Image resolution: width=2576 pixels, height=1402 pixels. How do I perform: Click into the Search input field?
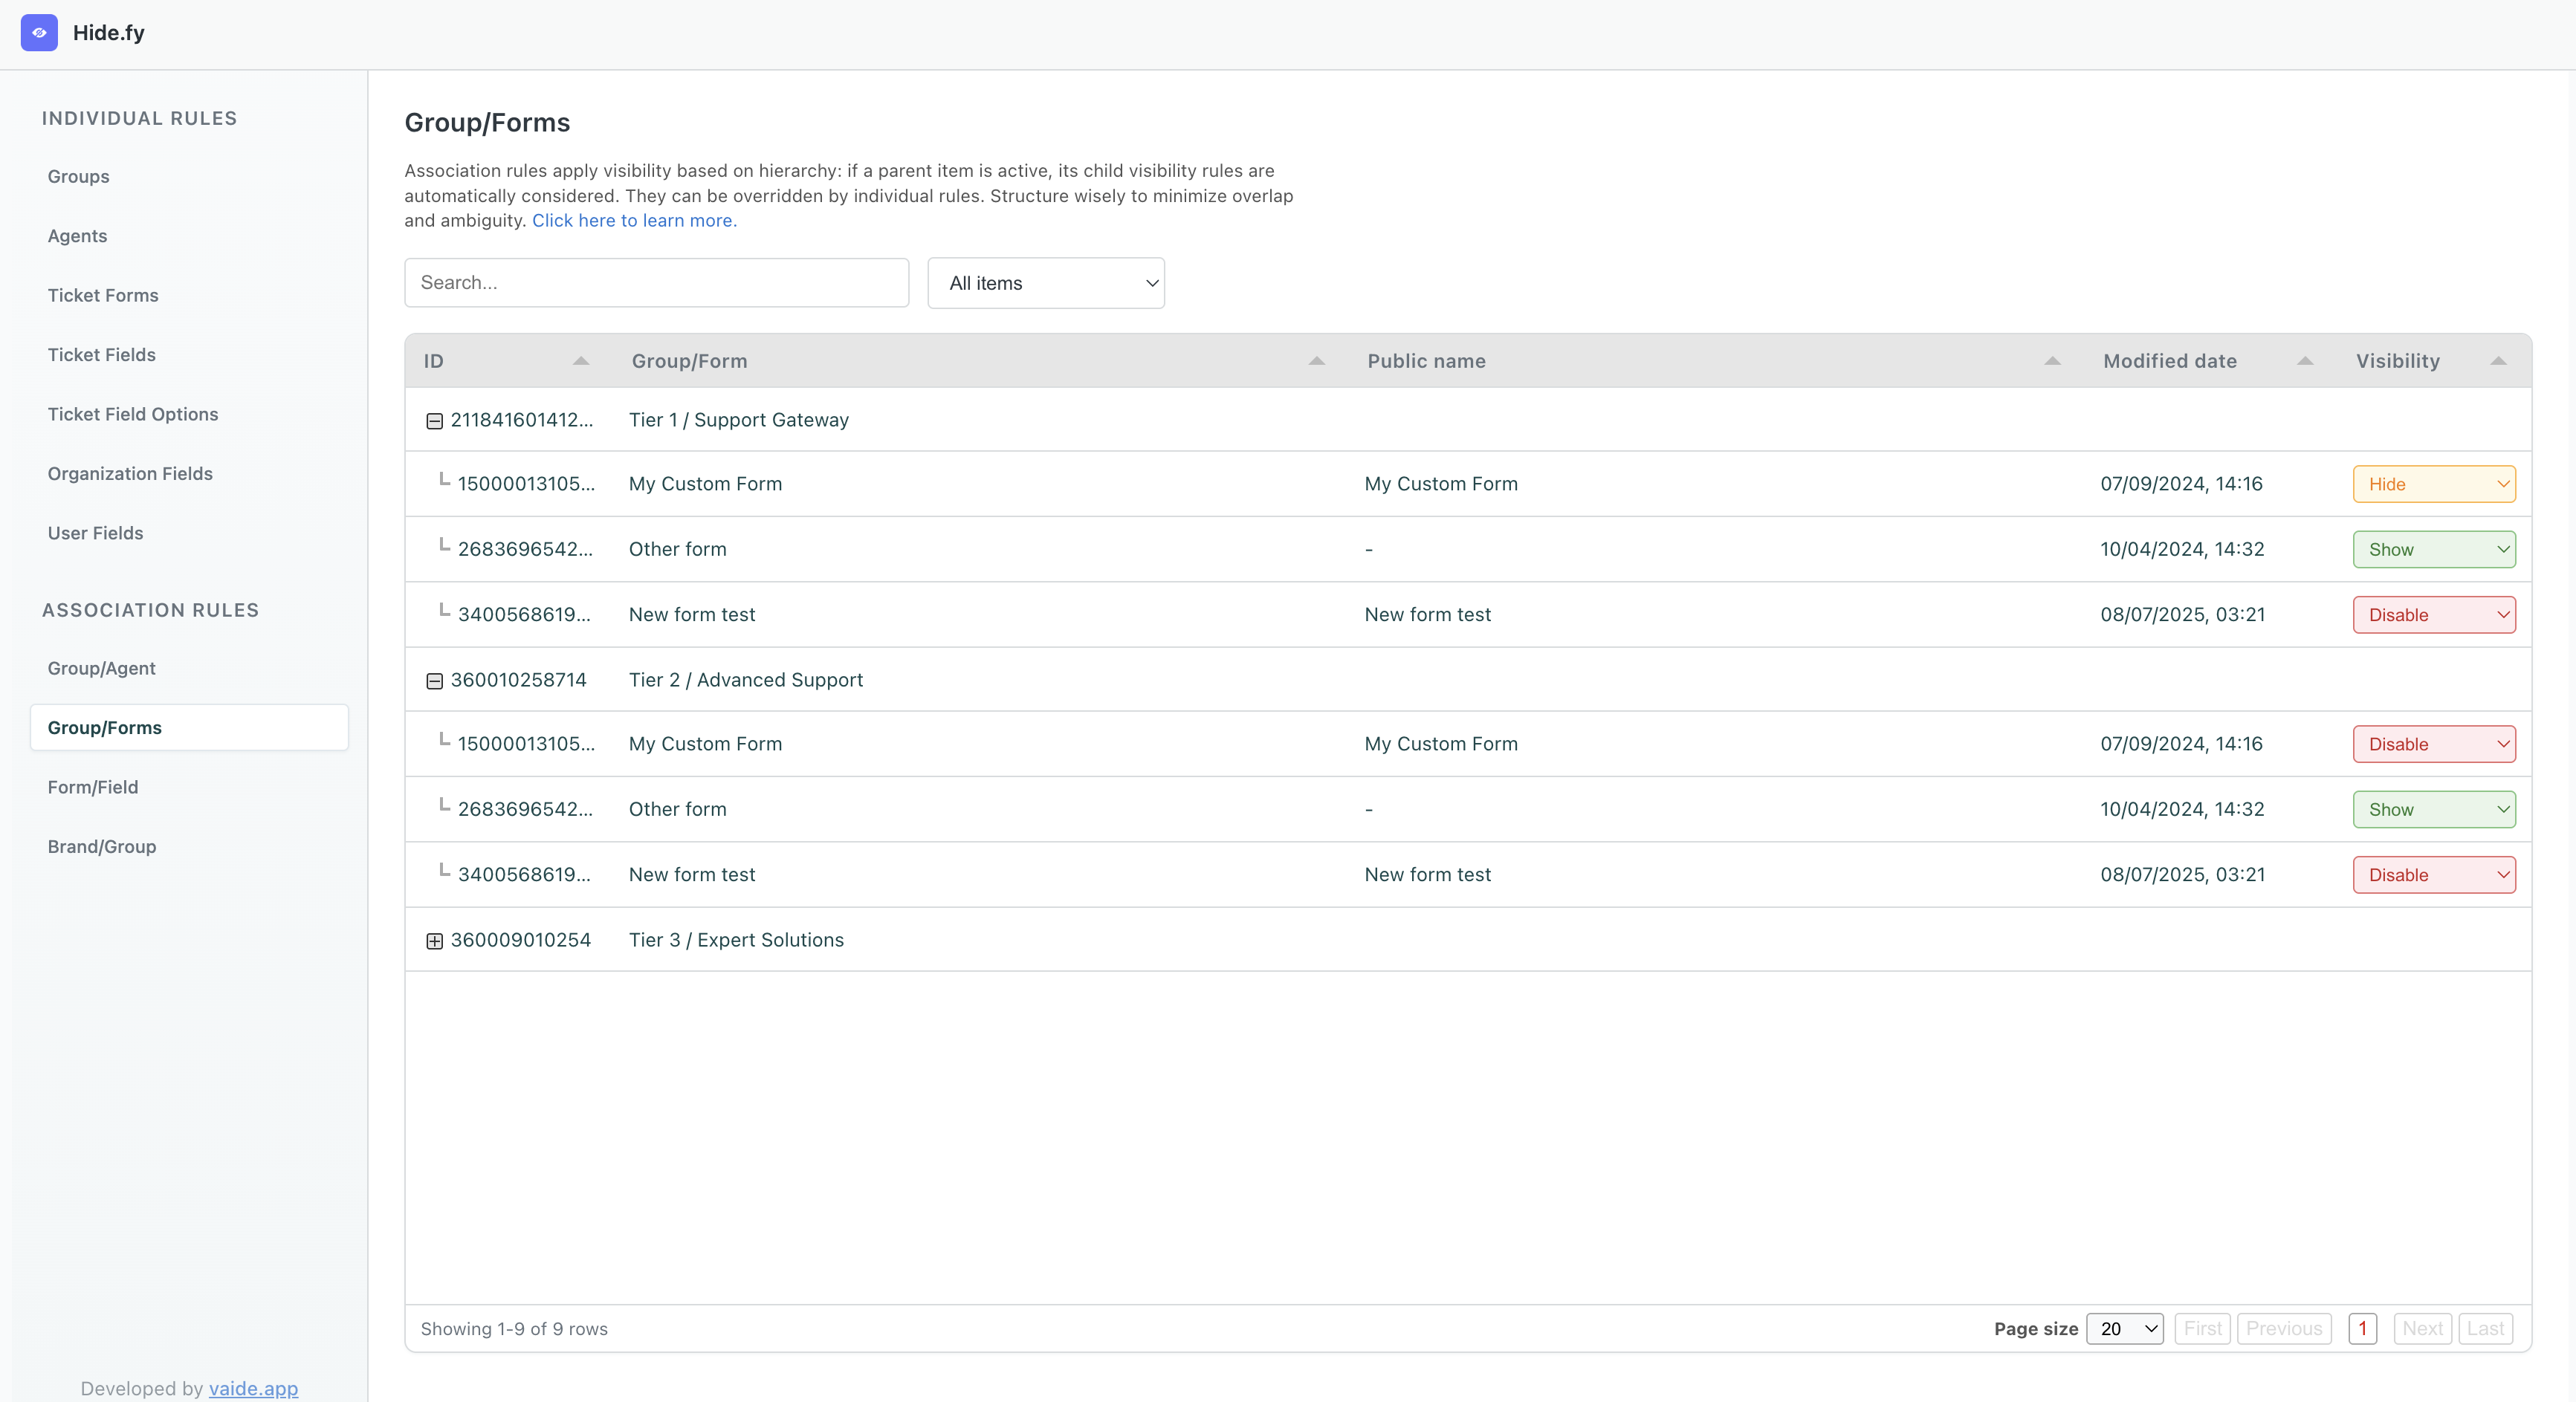pyautogui.click(x=656, y=283)
